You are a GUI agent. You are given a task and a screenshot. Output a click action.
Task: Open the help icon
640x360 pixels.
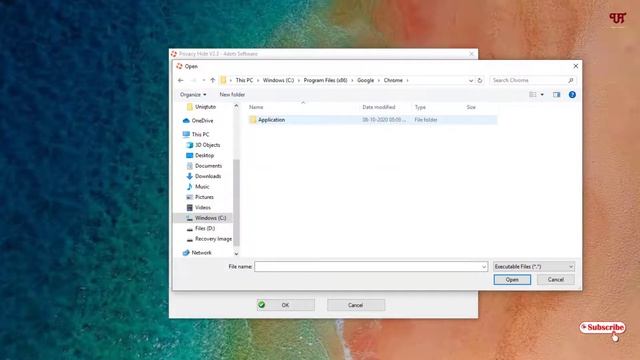click(x=572, y=95)
